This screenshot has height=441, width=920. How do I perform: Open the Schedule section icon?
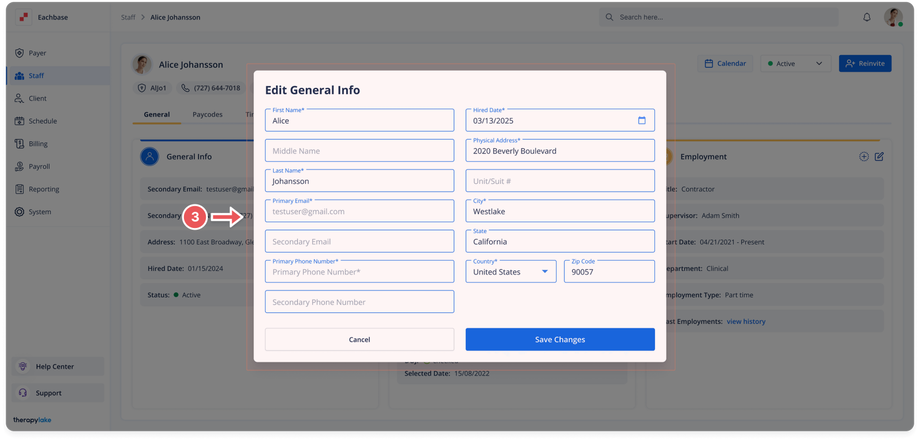pyautogui.click(x=19, y=121)
